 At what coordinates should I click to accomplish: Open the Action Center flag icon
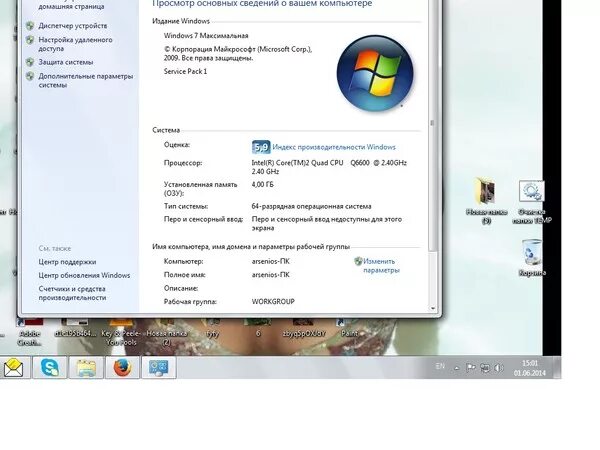coord(471,368)
